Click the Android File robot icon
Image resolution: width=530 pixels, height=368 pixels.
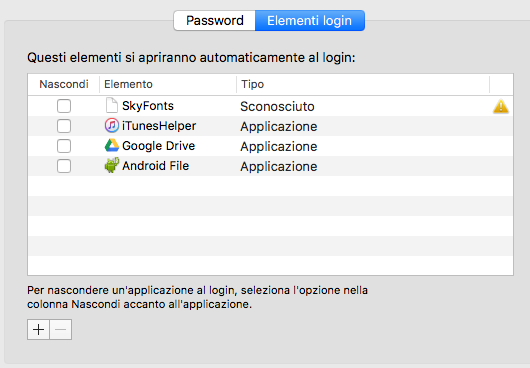coord(112,165)
